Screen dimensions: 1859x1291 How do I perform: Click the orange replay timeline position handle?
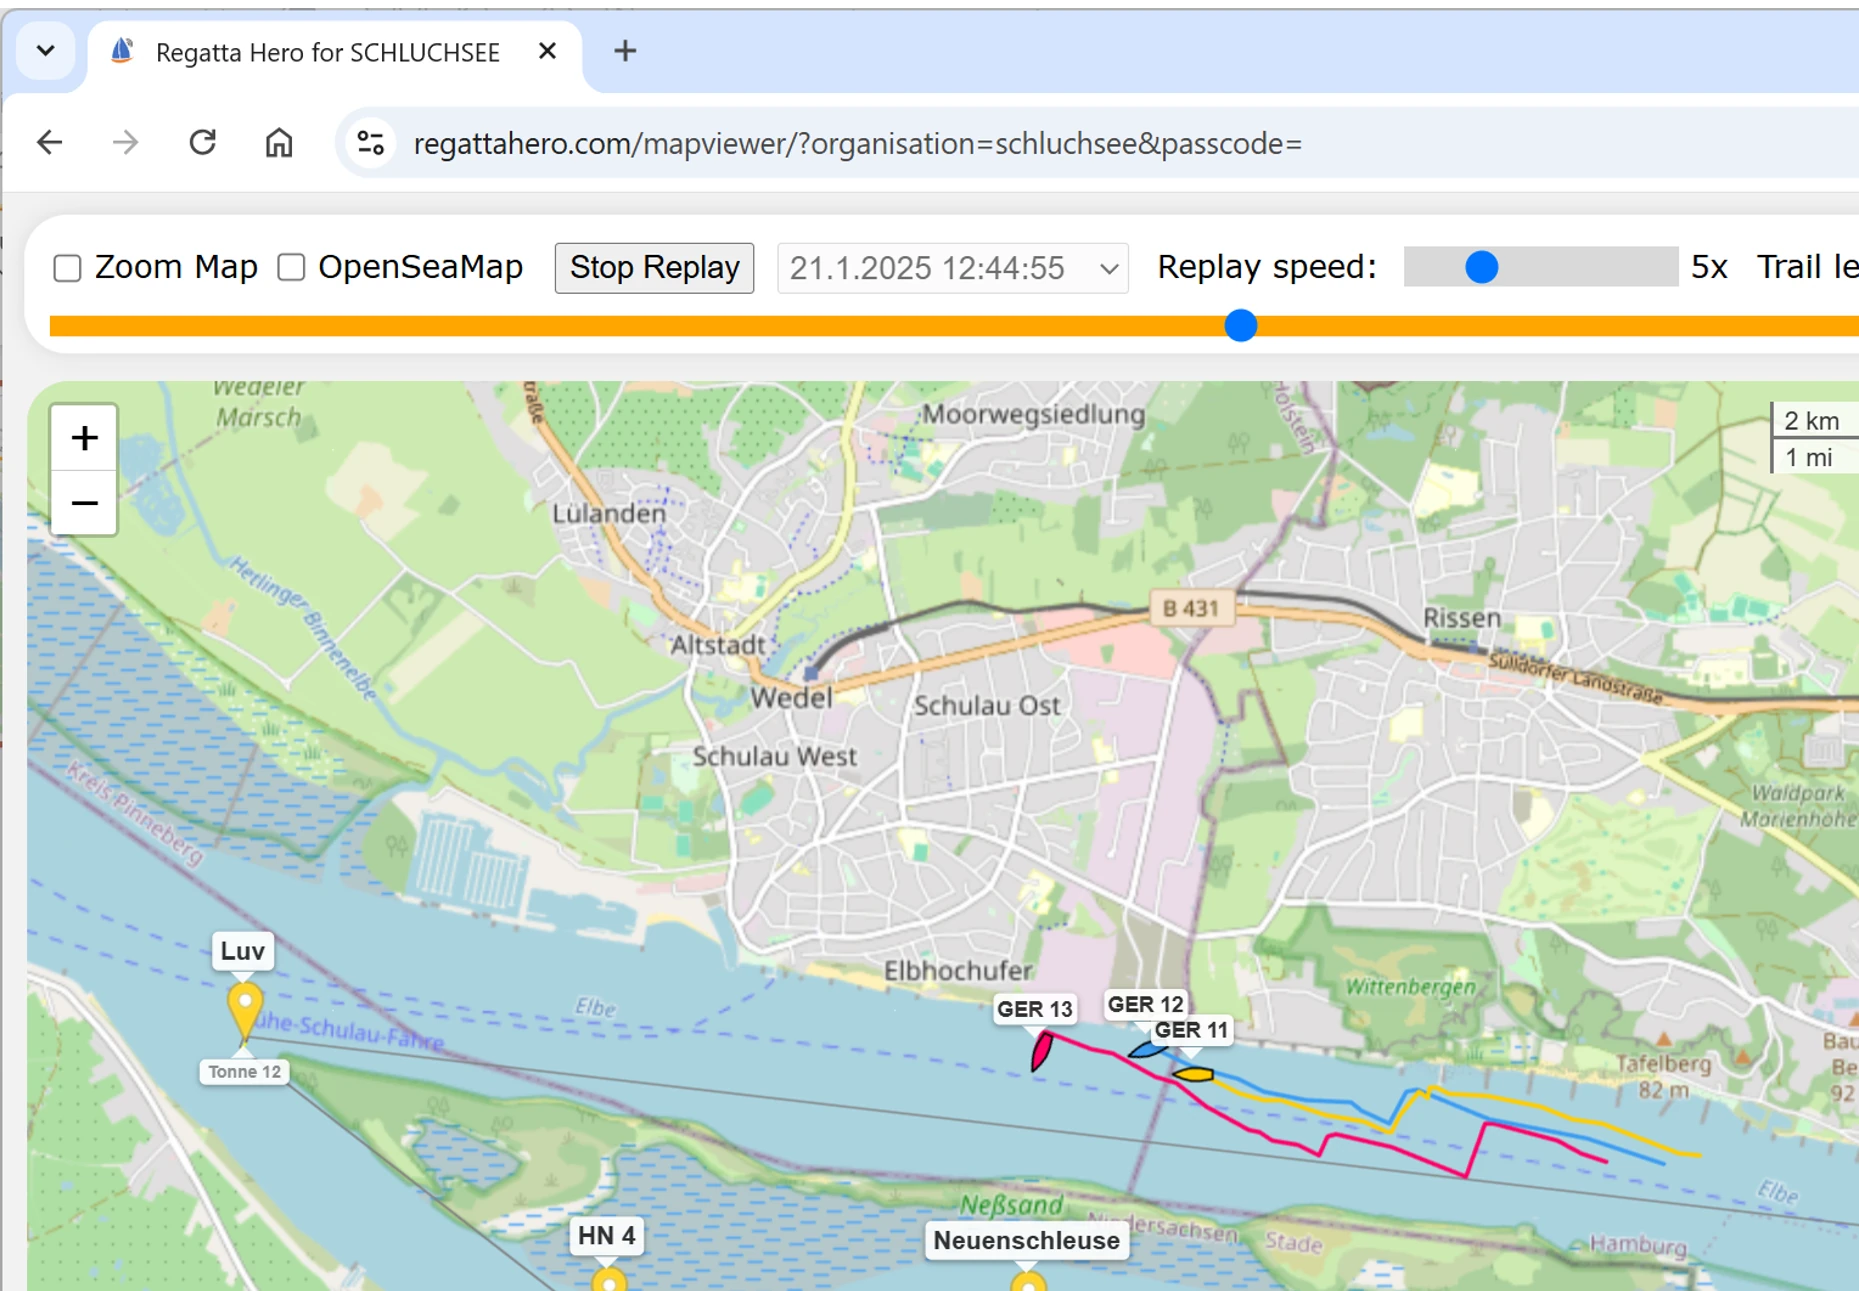pyautogui.click(x=1240, y=326)
